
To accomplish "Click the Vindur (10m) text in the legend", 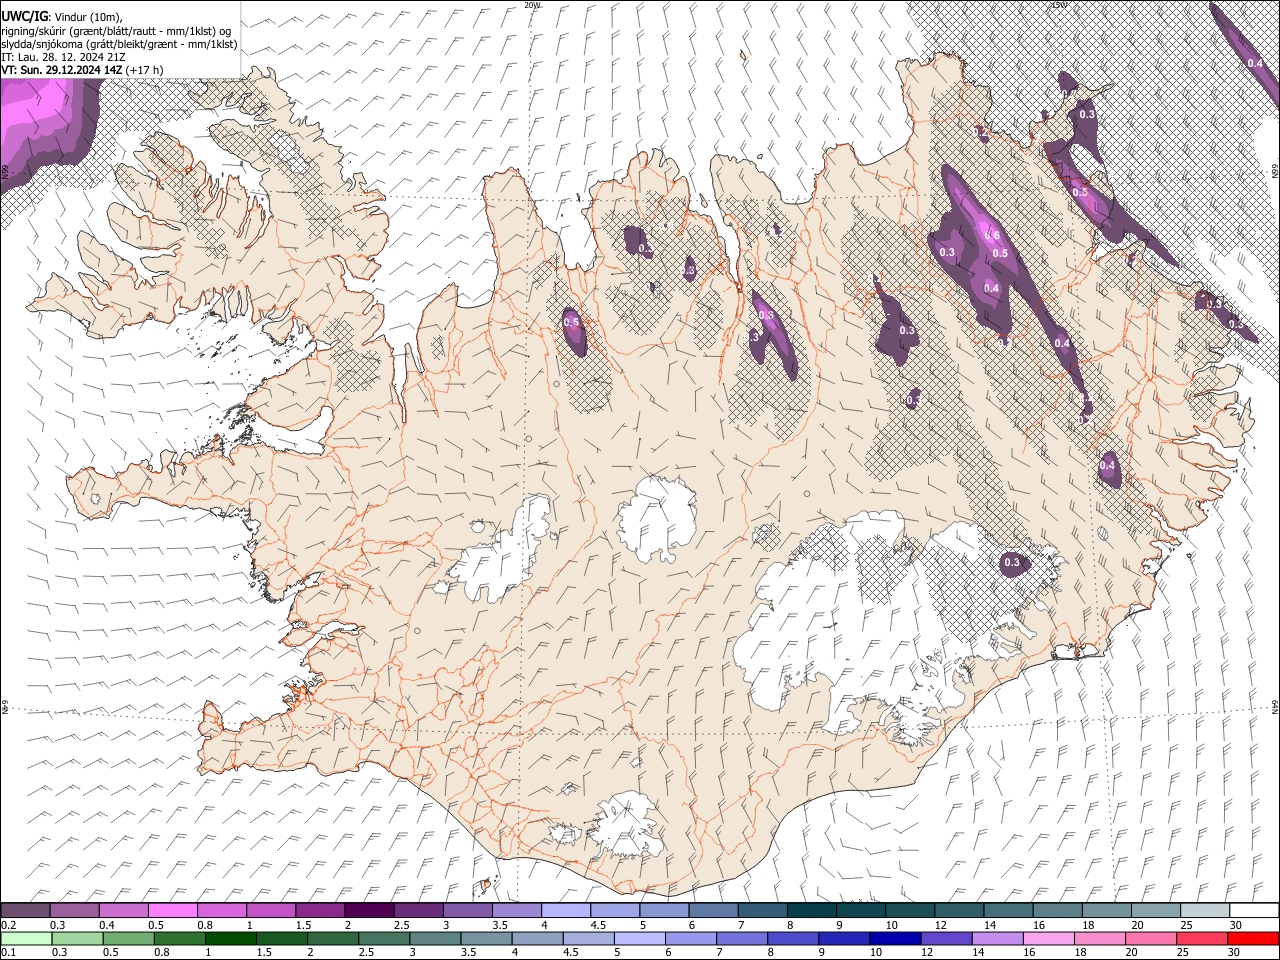I will (86, 17).
